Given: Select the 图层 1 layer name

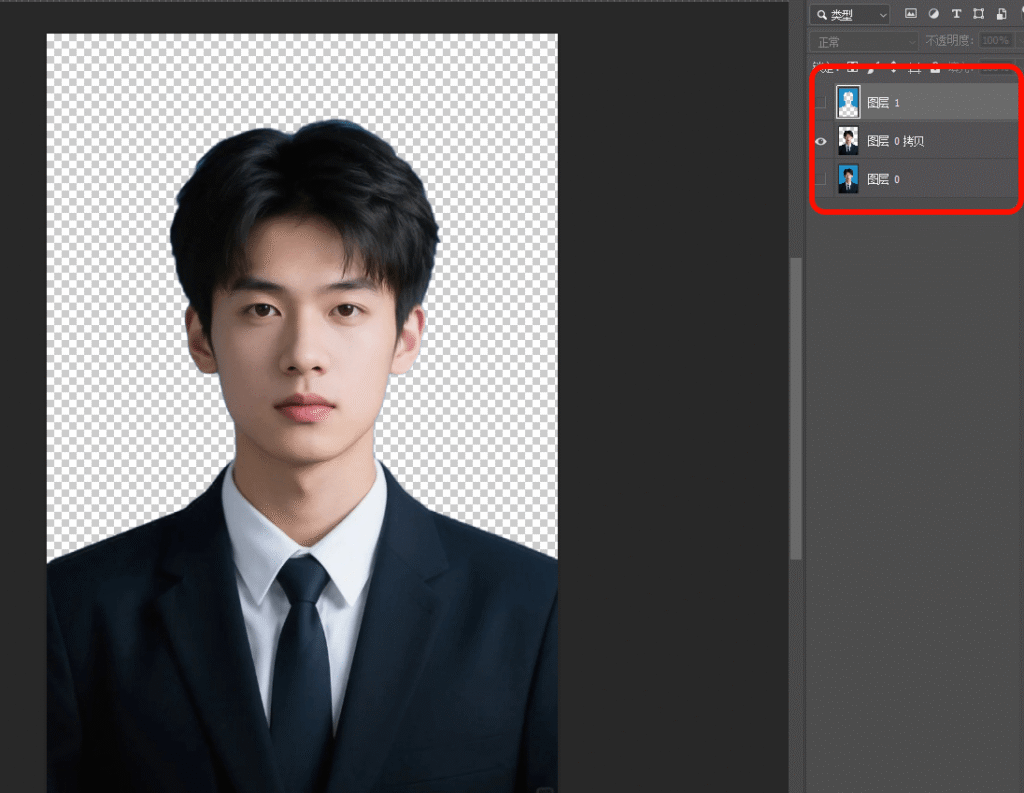Looking at the screenshot, I should point(883,102).
